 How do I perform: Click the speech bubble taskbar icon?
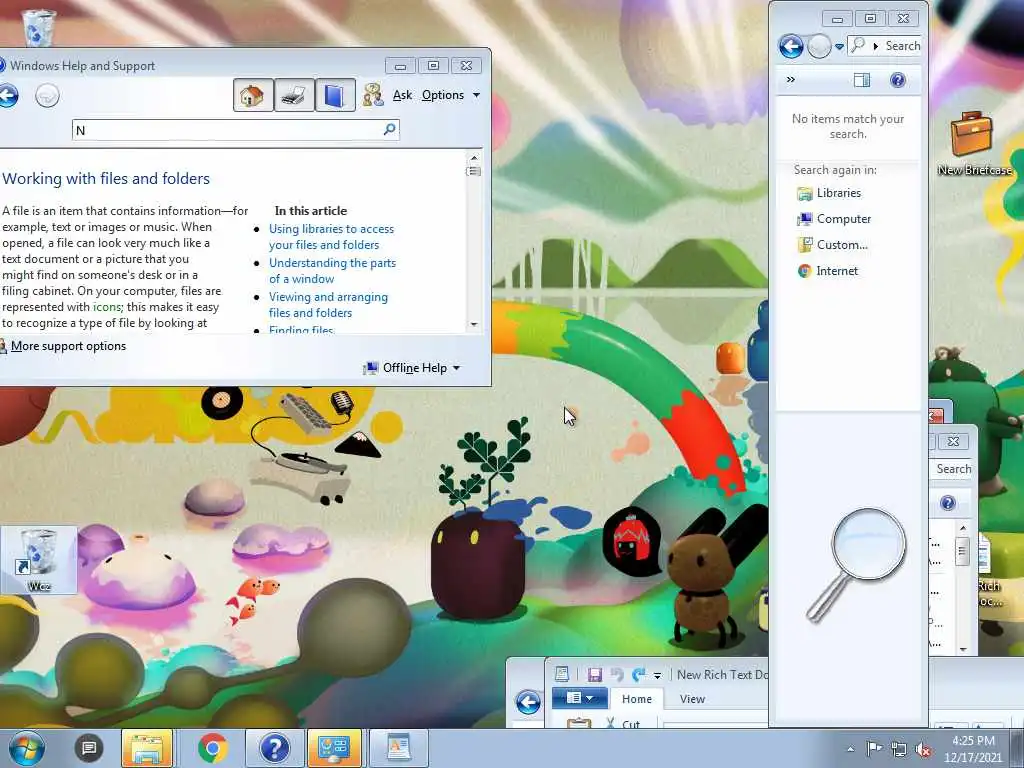click(x=89, y=748)
